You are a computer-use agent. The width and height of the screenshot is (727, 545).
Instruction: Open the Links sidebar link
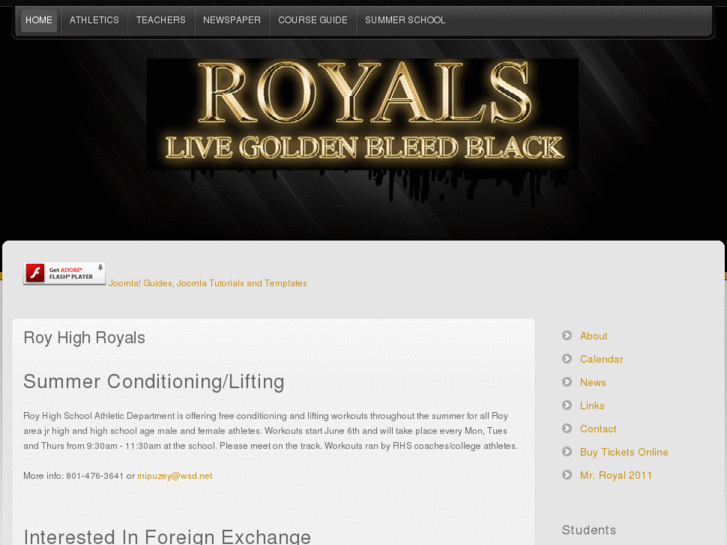point(592,406)
